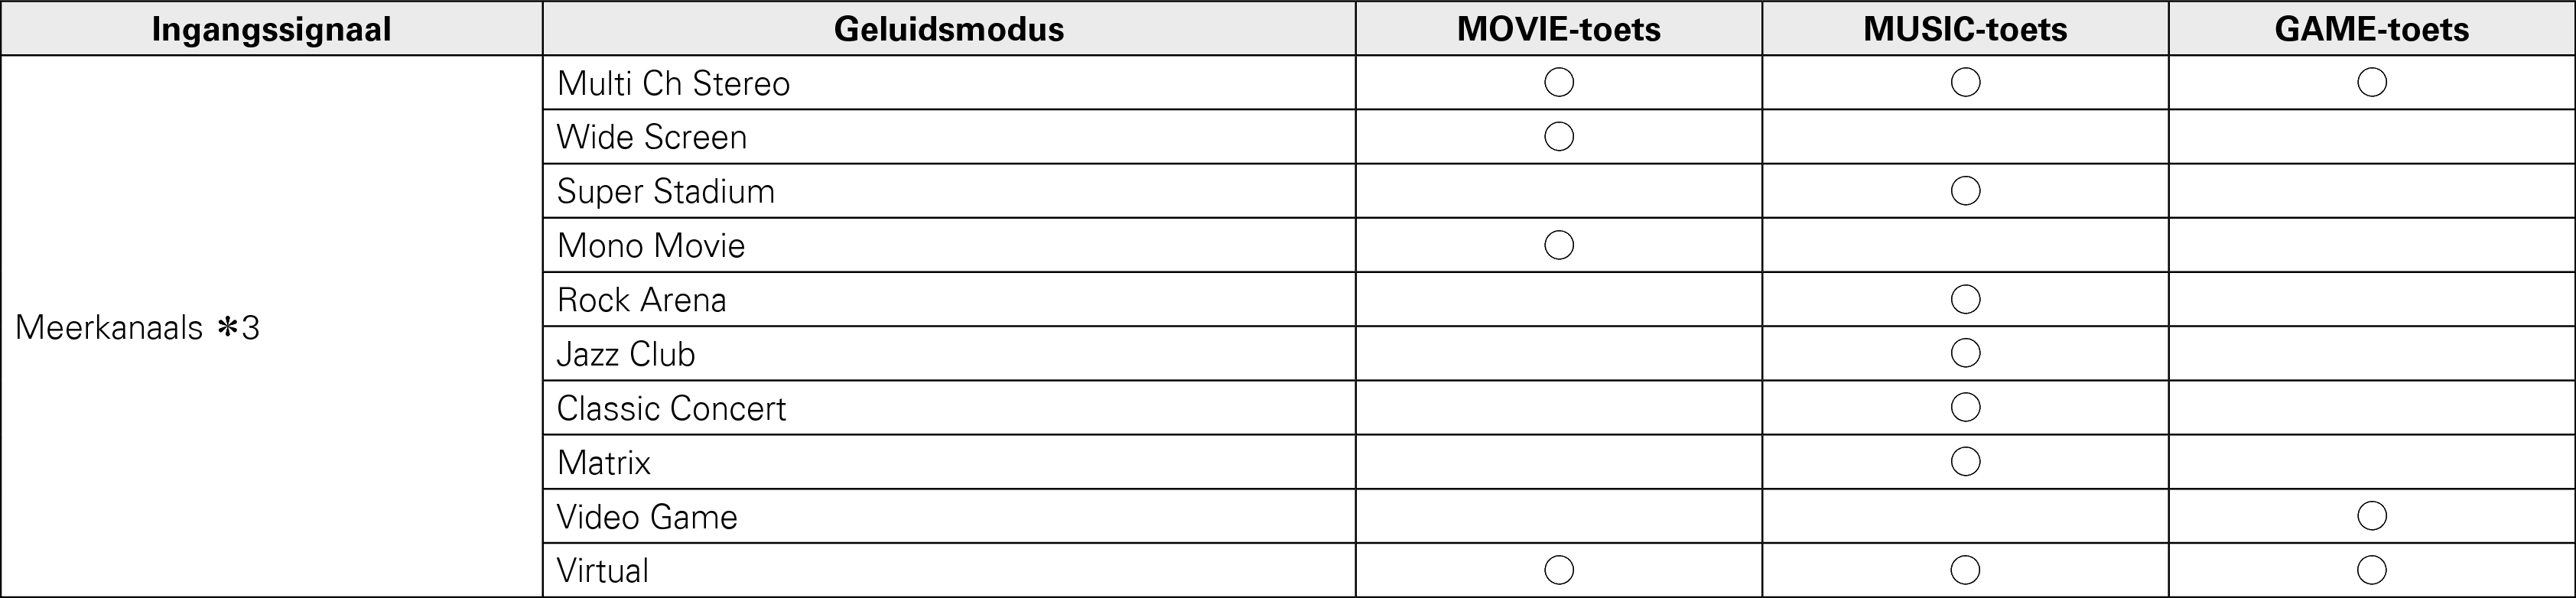Screen dimensions: 2576x598
Task: Select the Rock Arena MUSIC-toets circle
Action: click(x=1965, y=299)
